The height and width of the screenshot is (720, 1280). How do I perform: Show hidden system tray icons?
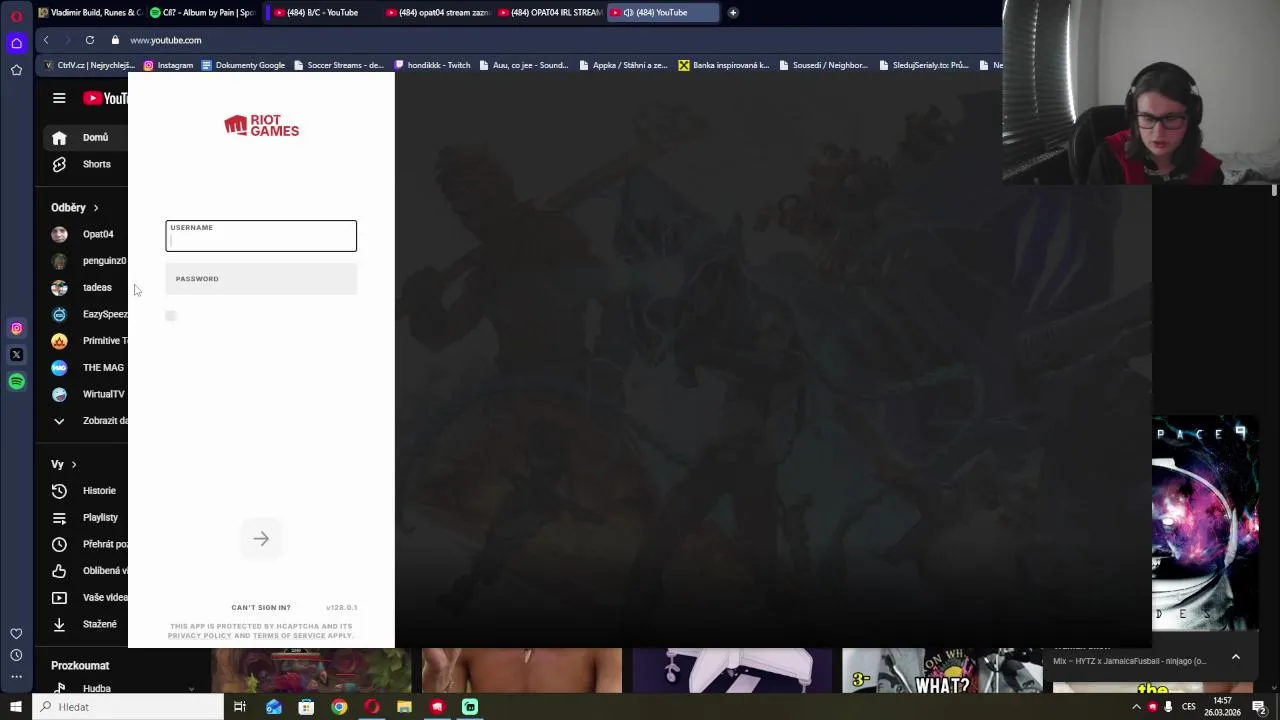[1136, 707]
